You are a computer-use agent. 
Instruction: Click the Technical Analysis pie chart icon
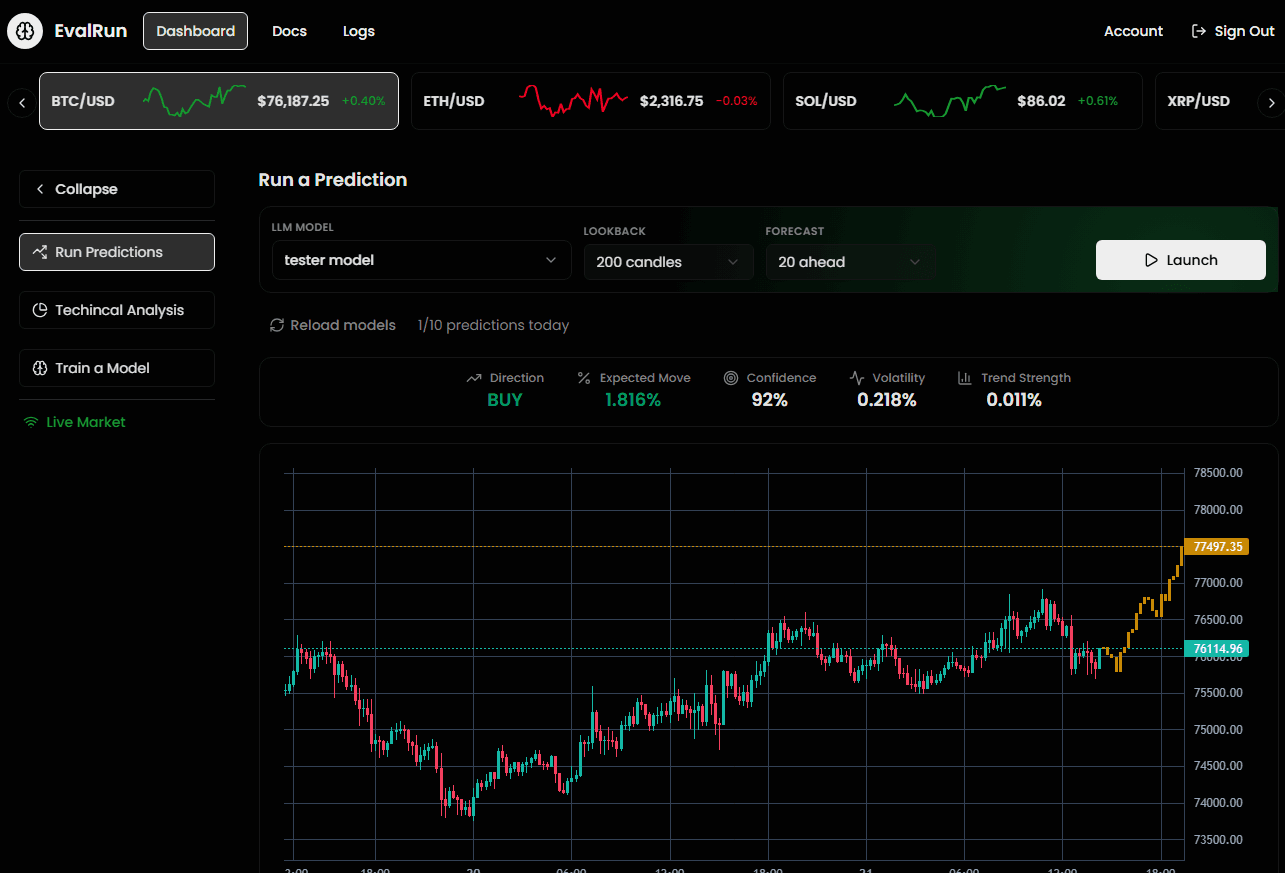[x=40, y=310]
